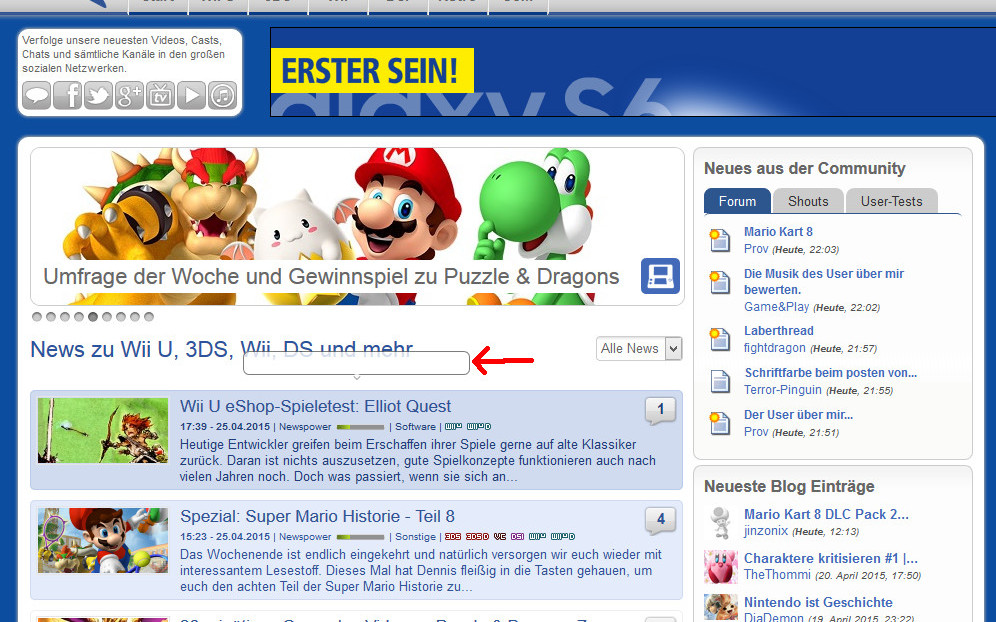The width and height of the screenshot is (996, 622).
Task: Open Charaktere kritisieren #1 blog entry
Action: click(x=831, y=558)
